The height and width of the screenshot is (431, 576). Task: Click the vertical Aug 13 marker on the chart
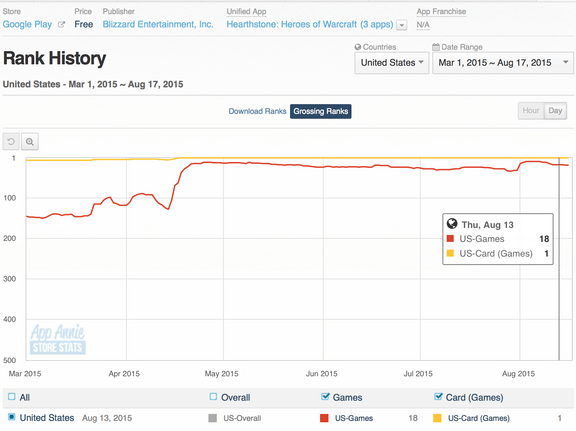[x=559, y=259]
